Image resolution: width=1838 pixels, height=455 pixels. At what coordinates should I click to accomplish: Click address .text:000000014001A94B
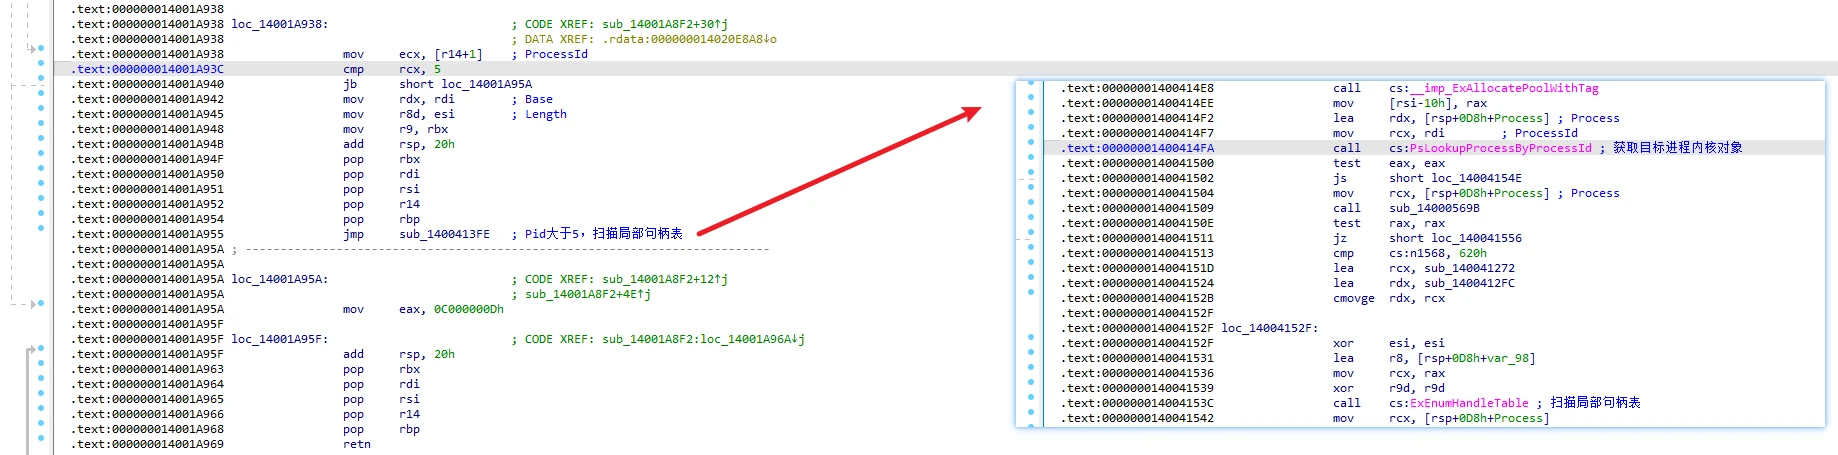pos(148,144)
